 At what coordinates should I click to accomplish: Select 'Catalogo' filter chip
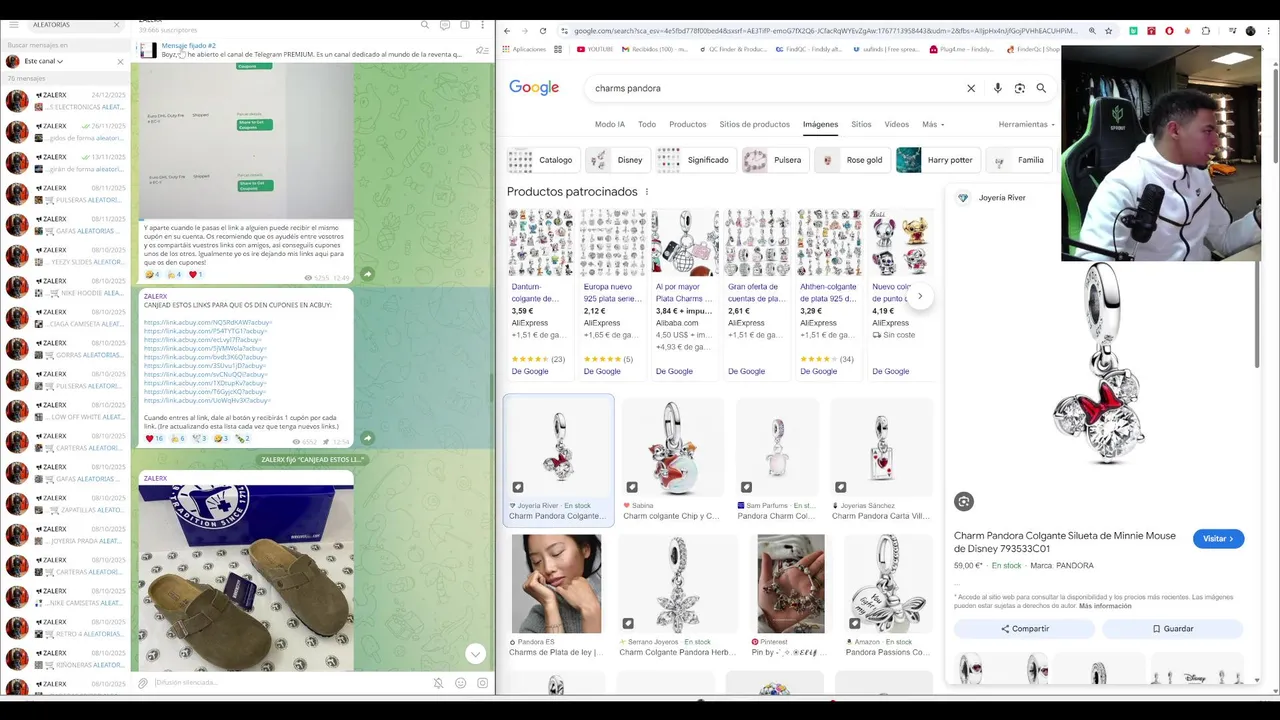(542, 160)
